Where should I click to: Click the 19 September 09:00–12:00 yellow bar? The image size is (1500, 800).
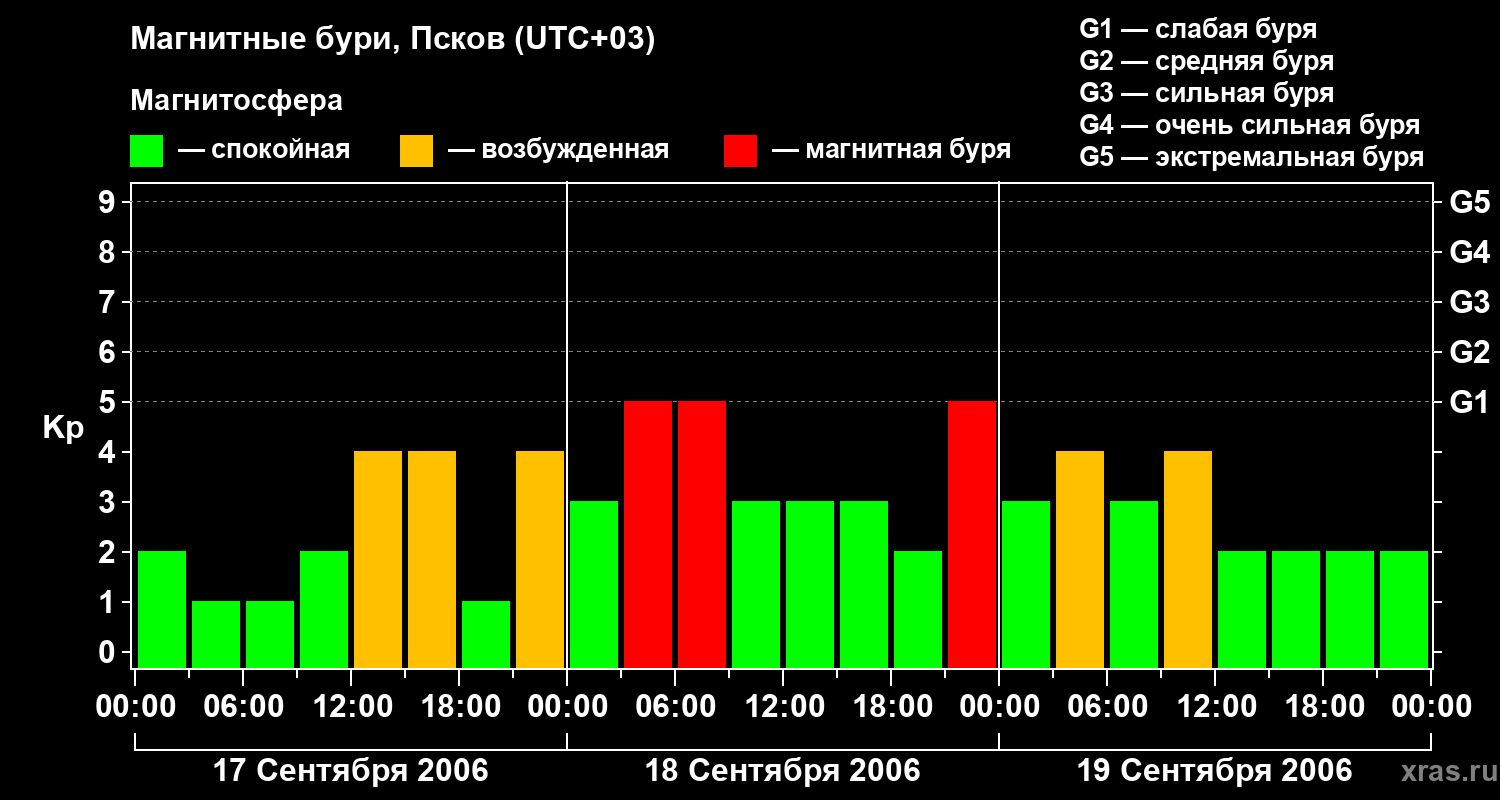click(1188, 559)
